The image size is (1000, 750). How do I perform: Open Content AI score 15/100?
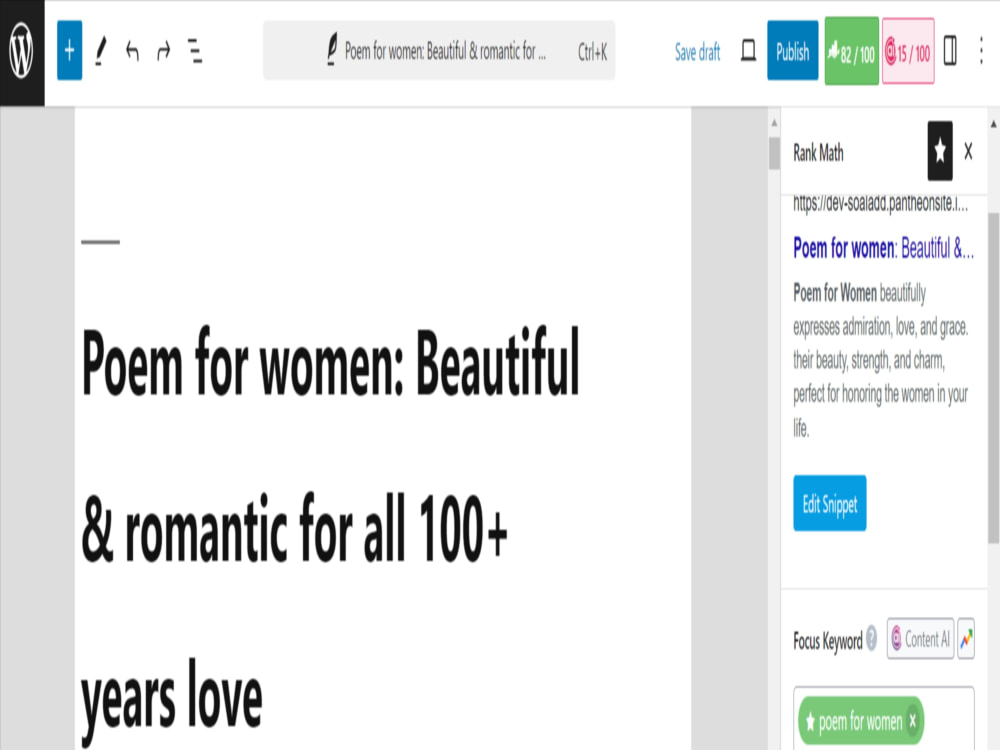point(908,51)
